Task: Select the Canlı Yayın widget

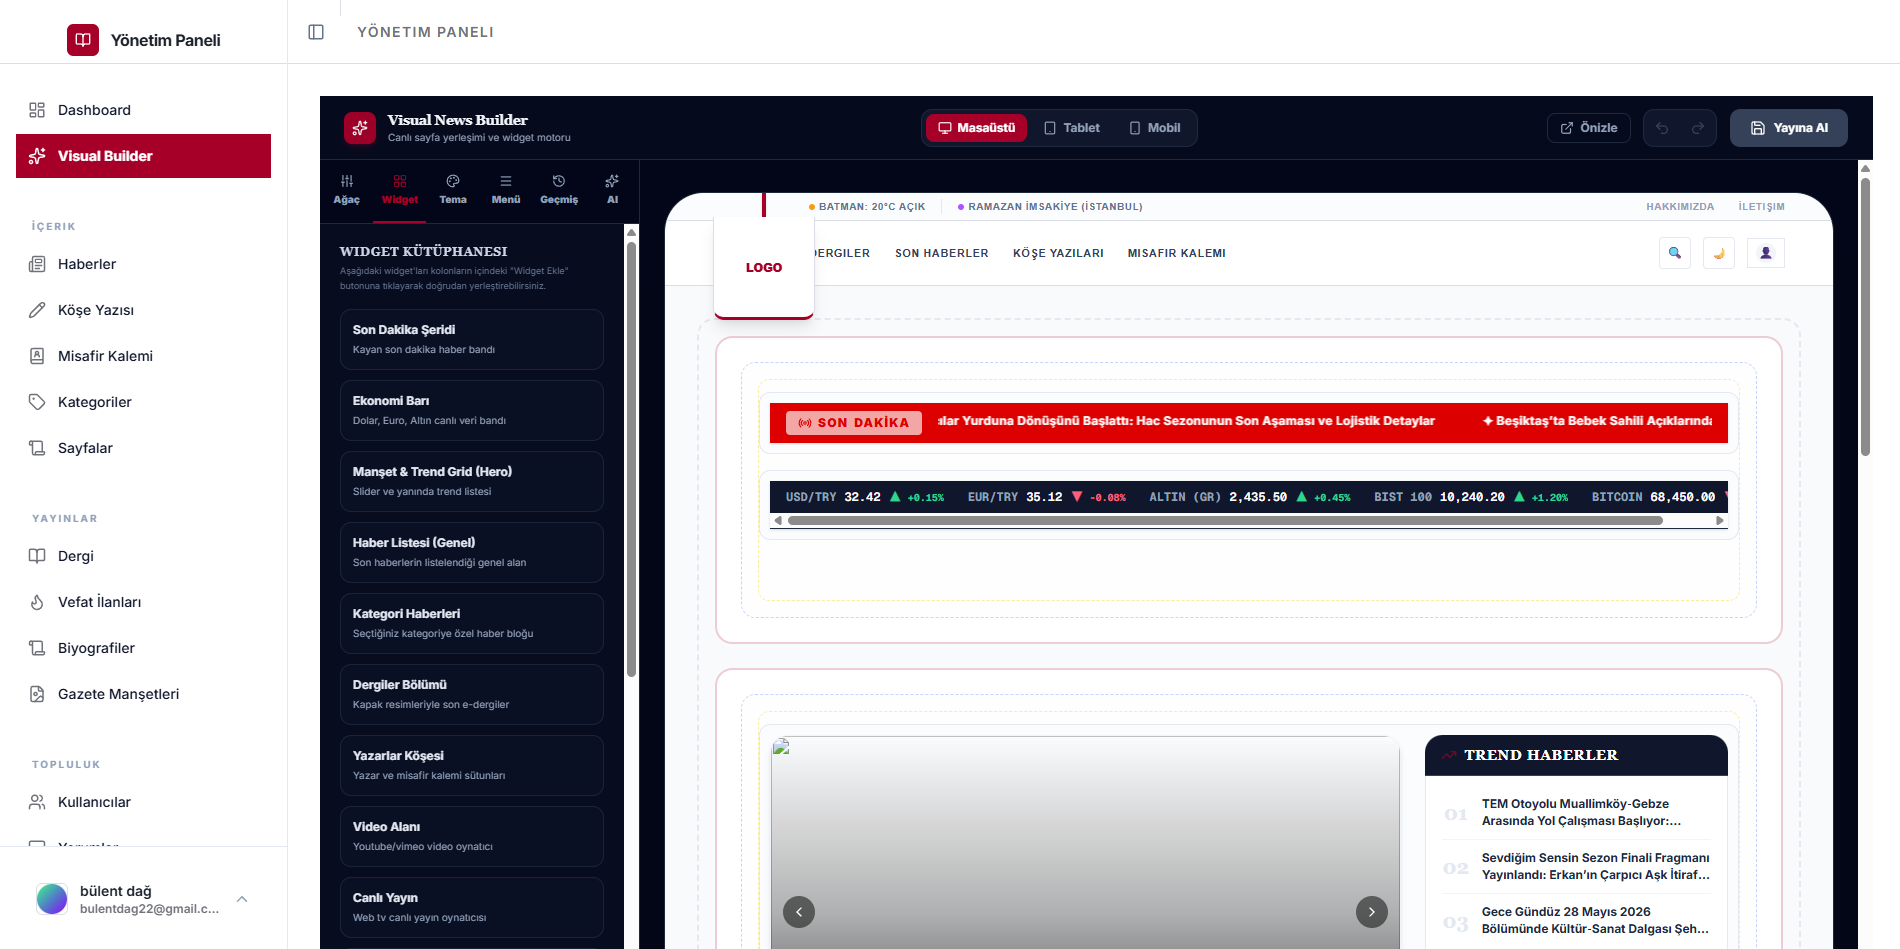Action: [x=472, y=907]
